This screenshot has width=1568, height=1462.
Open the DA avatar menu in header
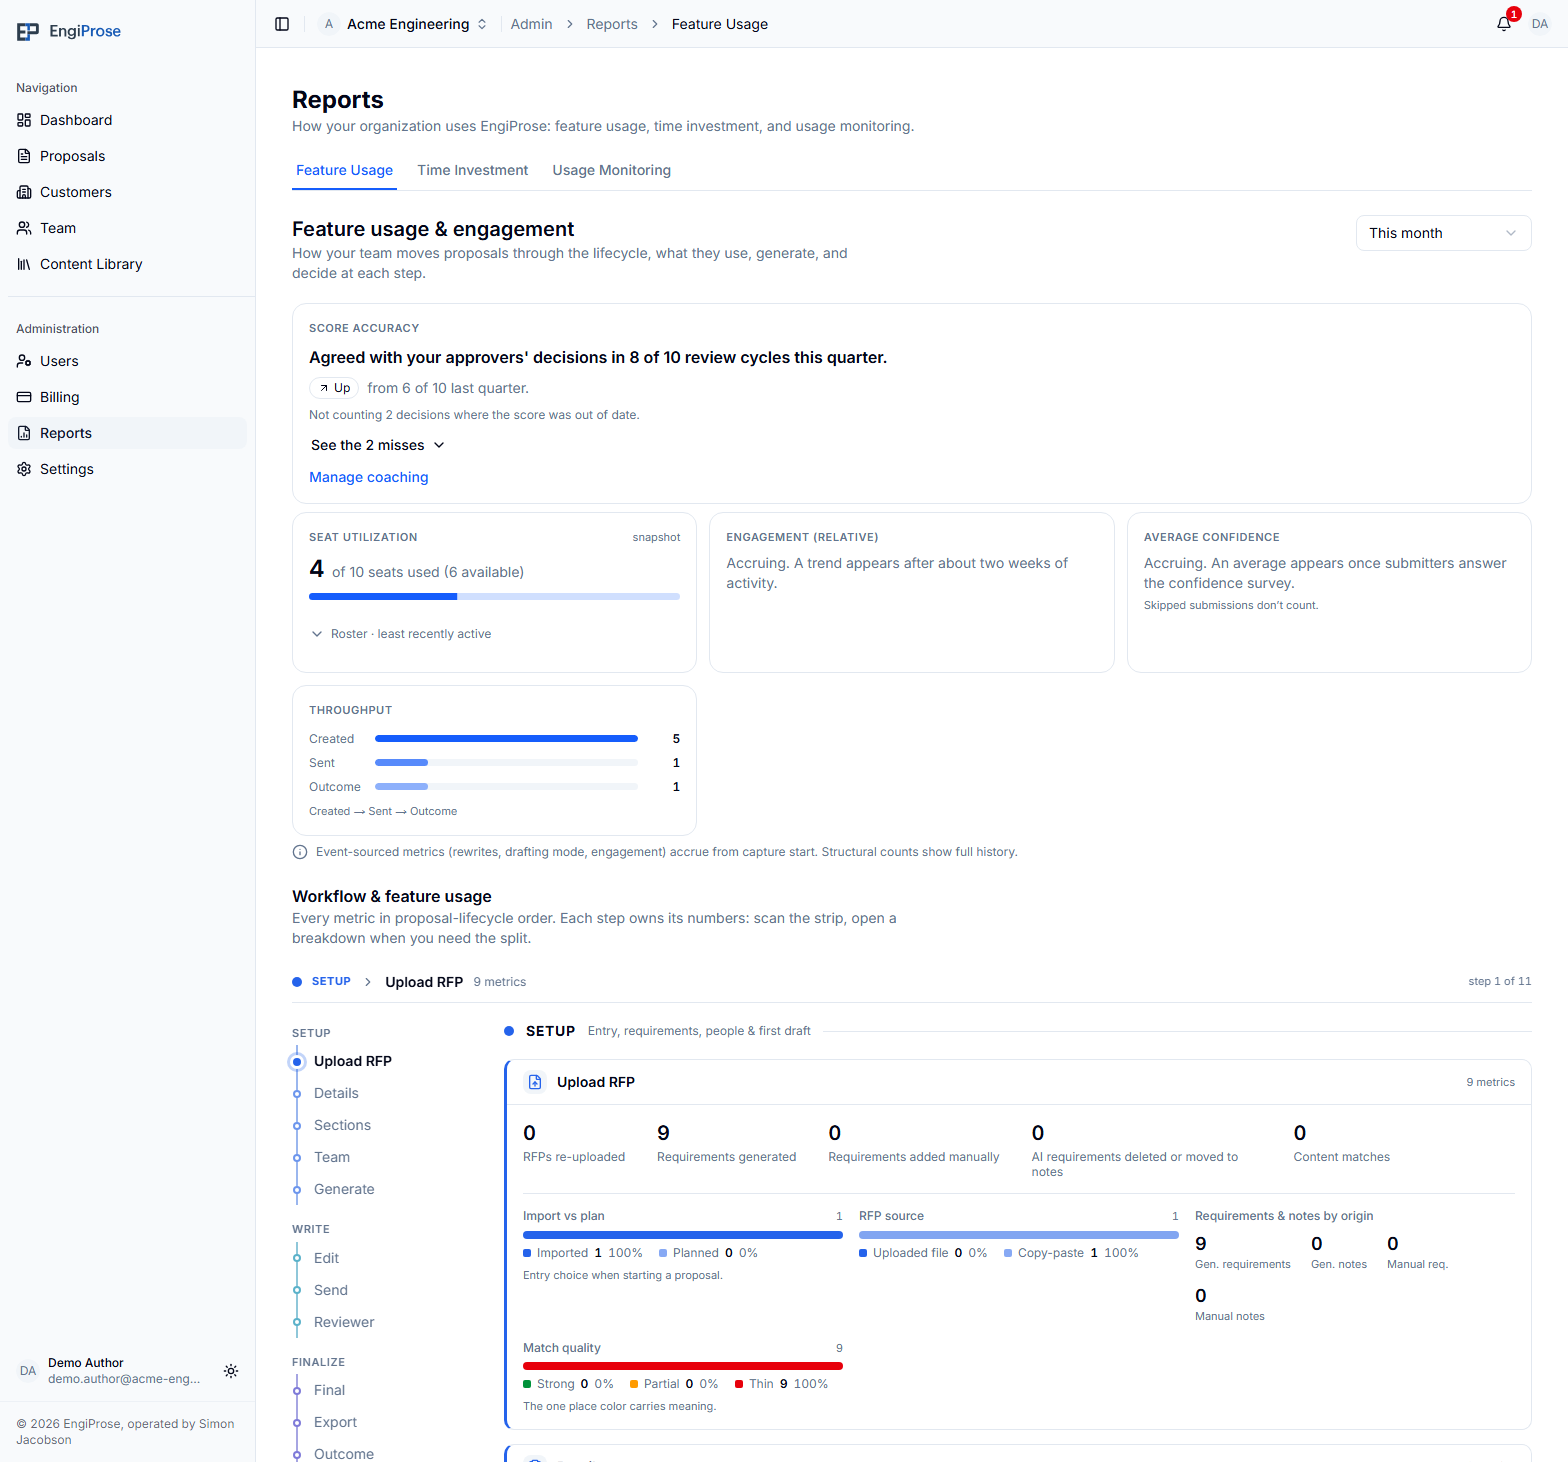tap(1540, 24)
